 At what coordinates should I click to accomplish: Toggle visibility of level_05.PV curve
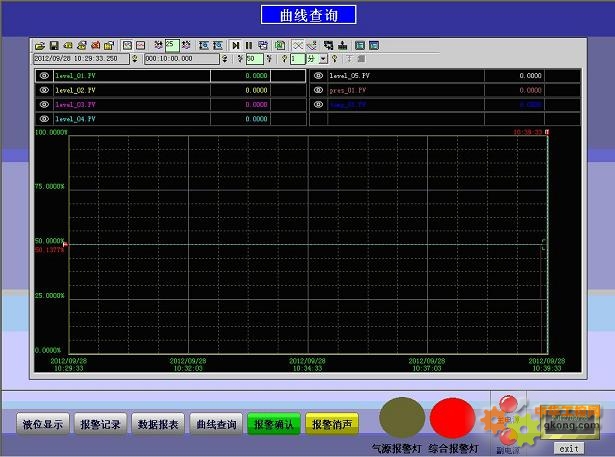click(318, 75)
